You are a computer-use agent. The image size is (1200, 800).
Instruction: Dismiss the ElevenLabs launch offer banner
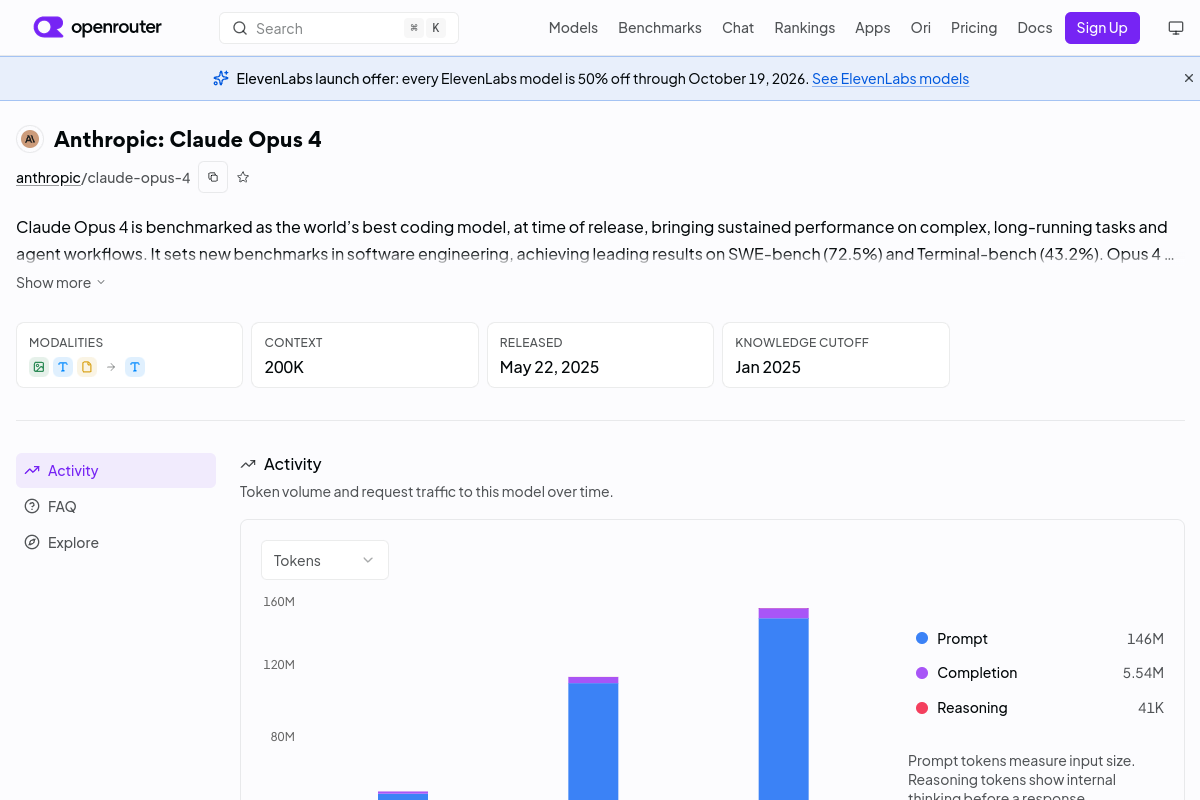pos(1189,78)
